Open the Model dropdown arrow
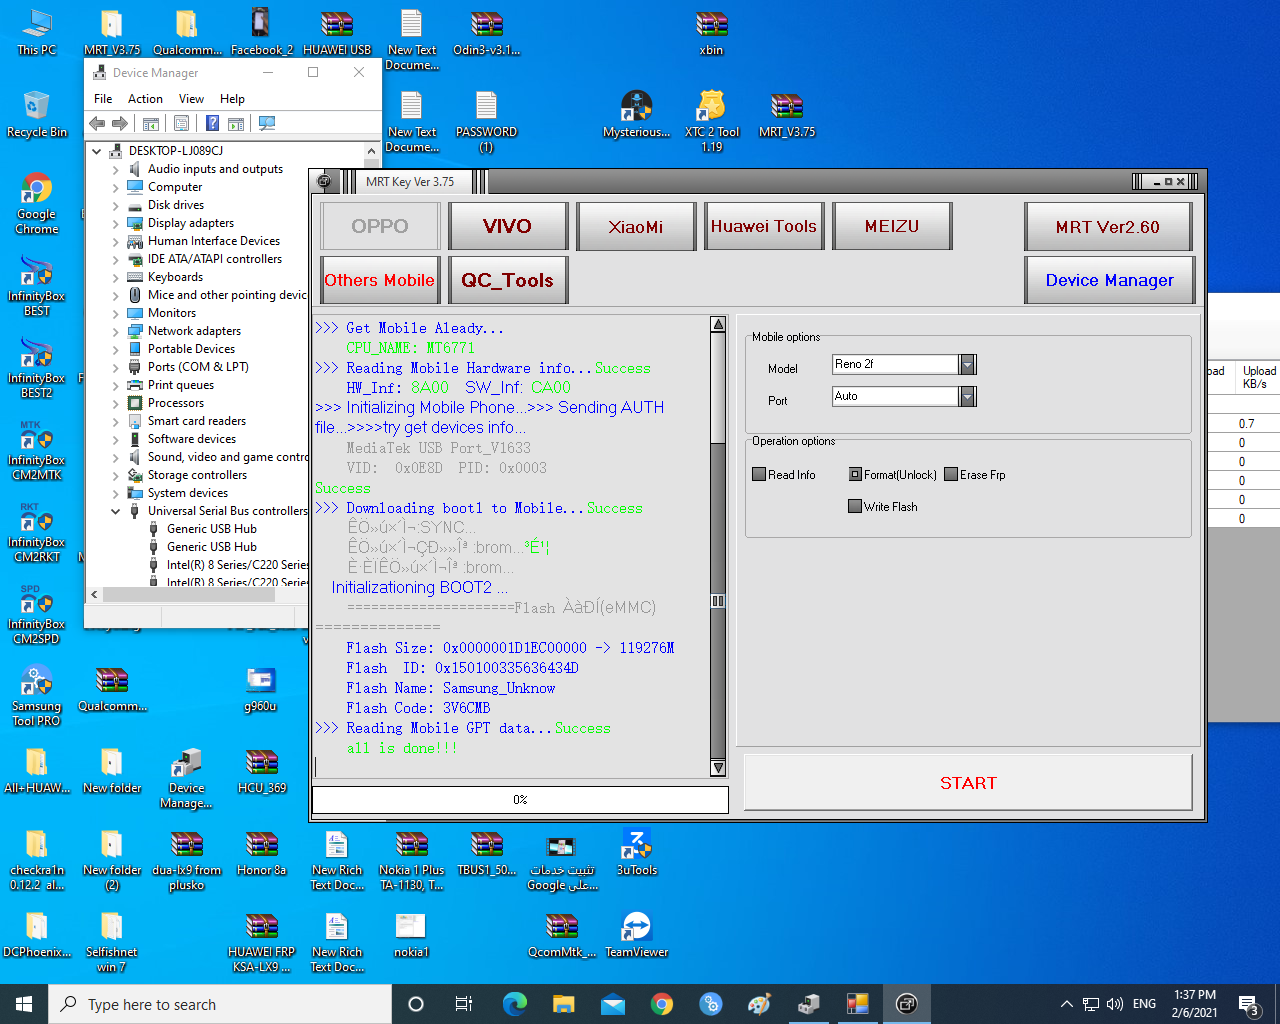The image size is (1280, 1024). click(x=967, y=365)
